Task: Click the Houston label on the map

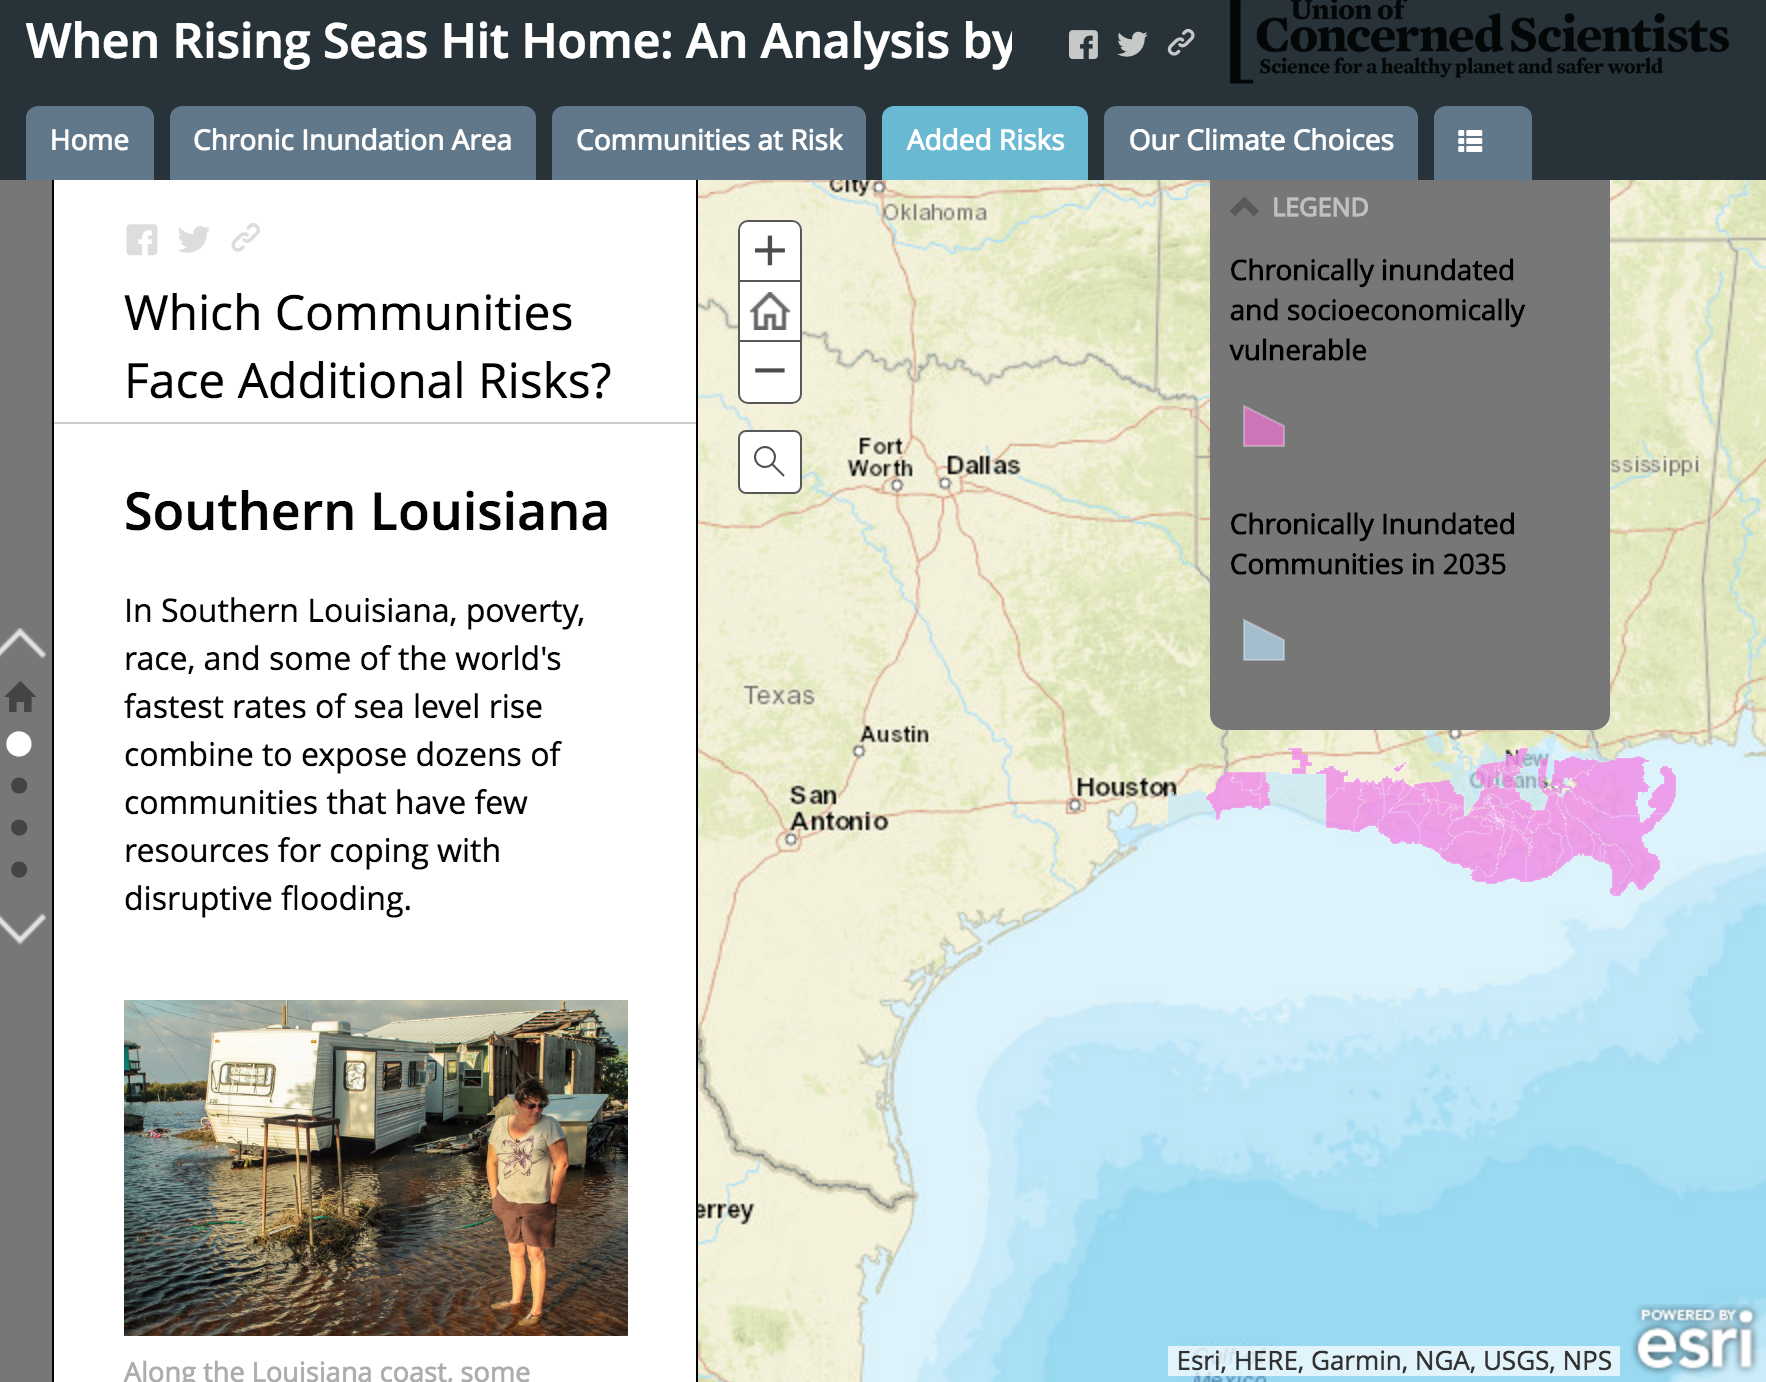Action: pyautogui.click(x=1126, y=788)
